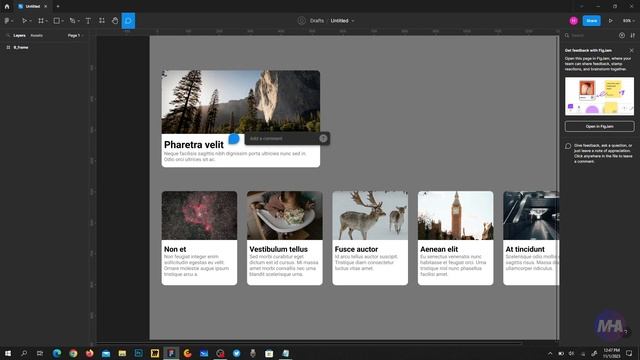This screenshot has width=640, height=360.
Task: Select the Move tool
Action: click(24, 20)
